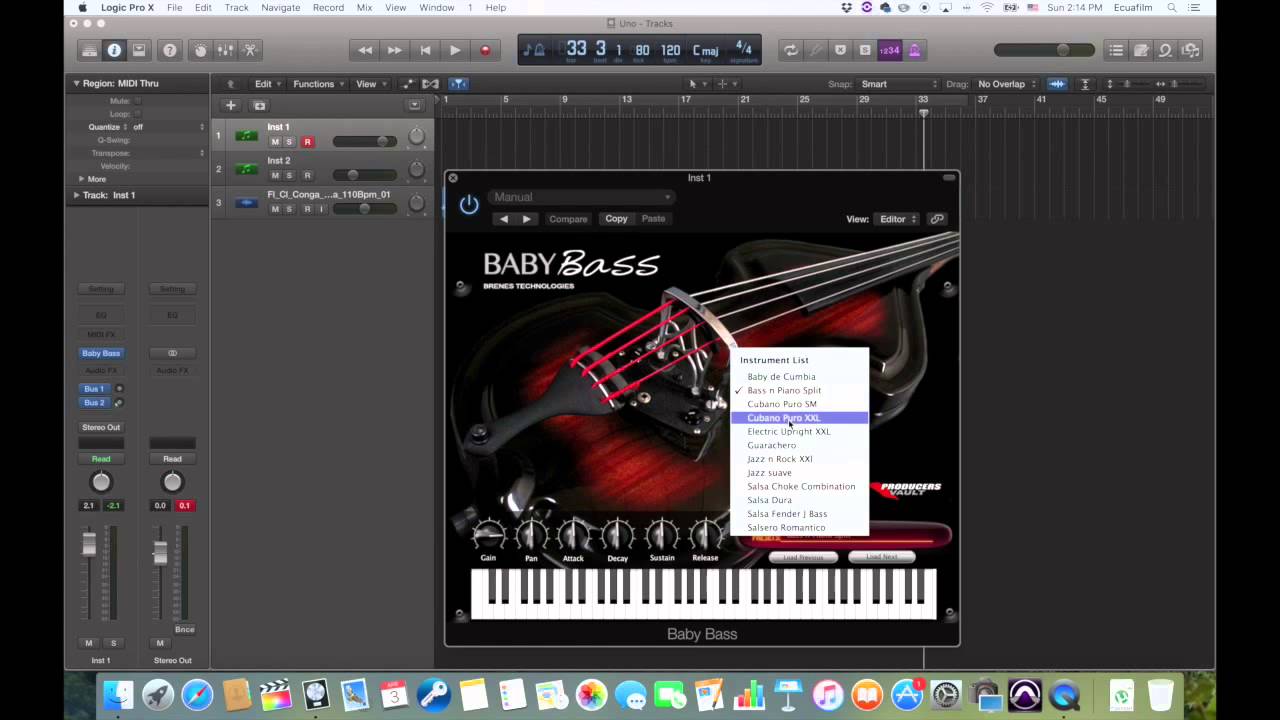Pick Jazz suave instrument

(799, 473)
